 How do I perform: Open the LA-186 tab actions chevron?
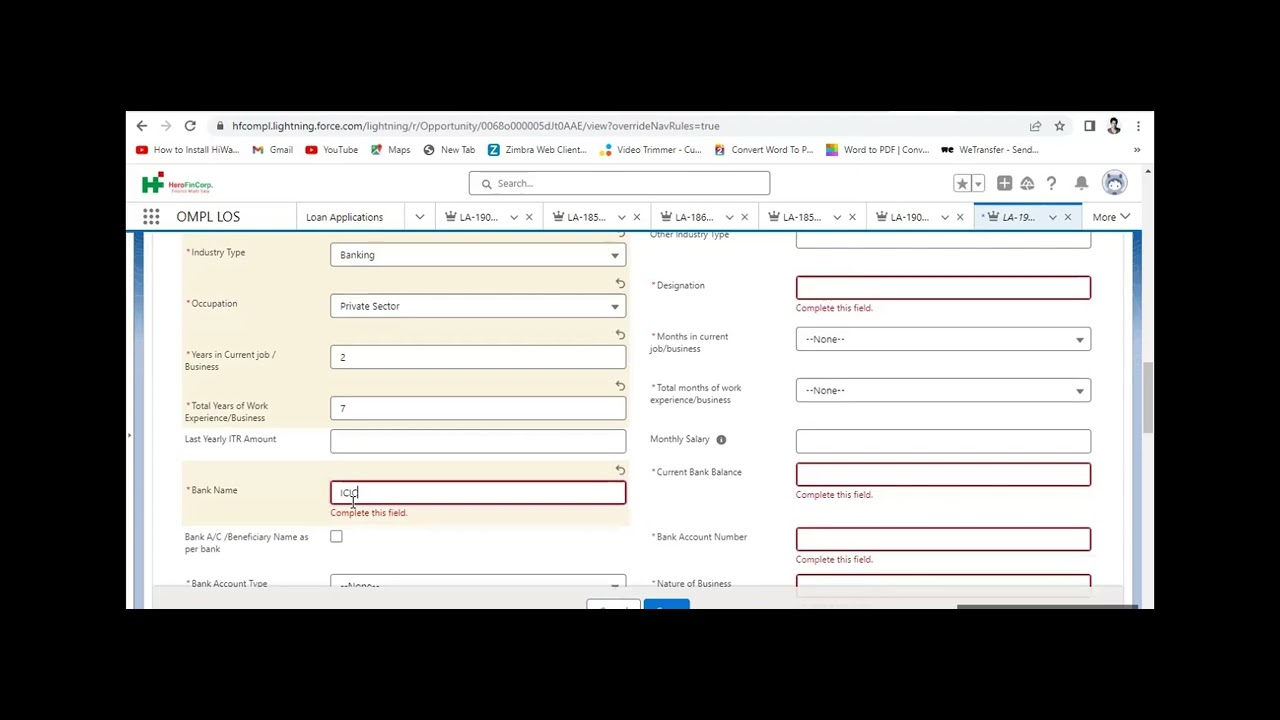(x=729, y=217)
